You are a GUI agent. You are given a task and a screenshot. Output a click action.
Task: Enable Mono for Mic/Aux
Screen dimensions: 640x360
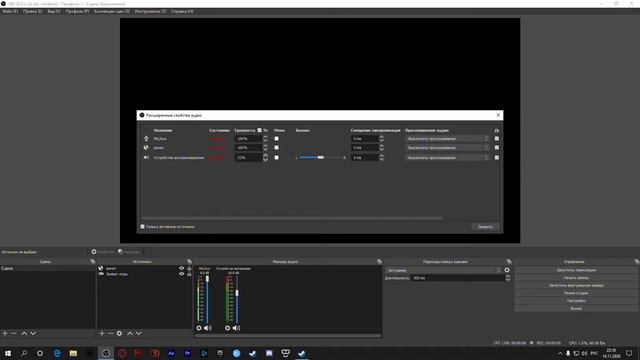(276, 139)
